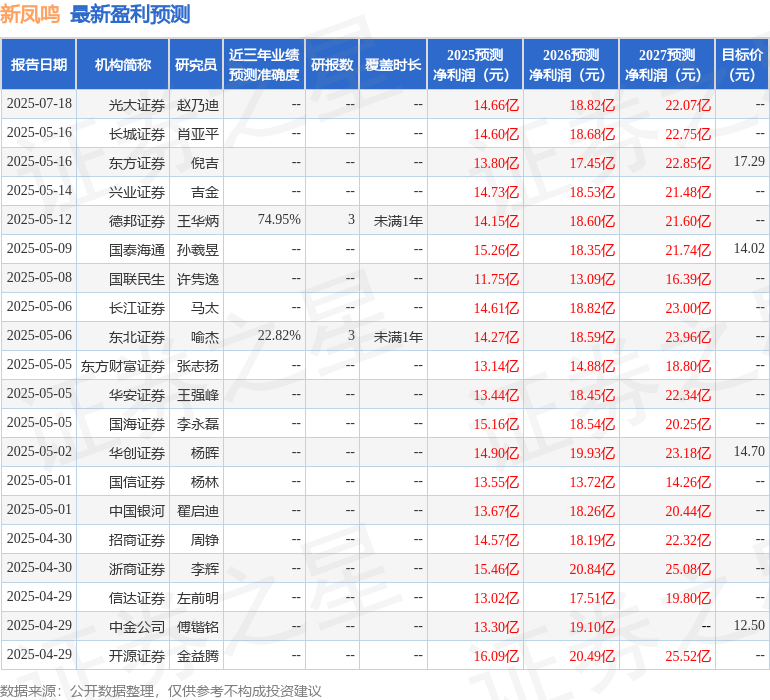770x700 pixels.
Task: Select the date 2025-07-18 cell
Action: tap(39, 104)
